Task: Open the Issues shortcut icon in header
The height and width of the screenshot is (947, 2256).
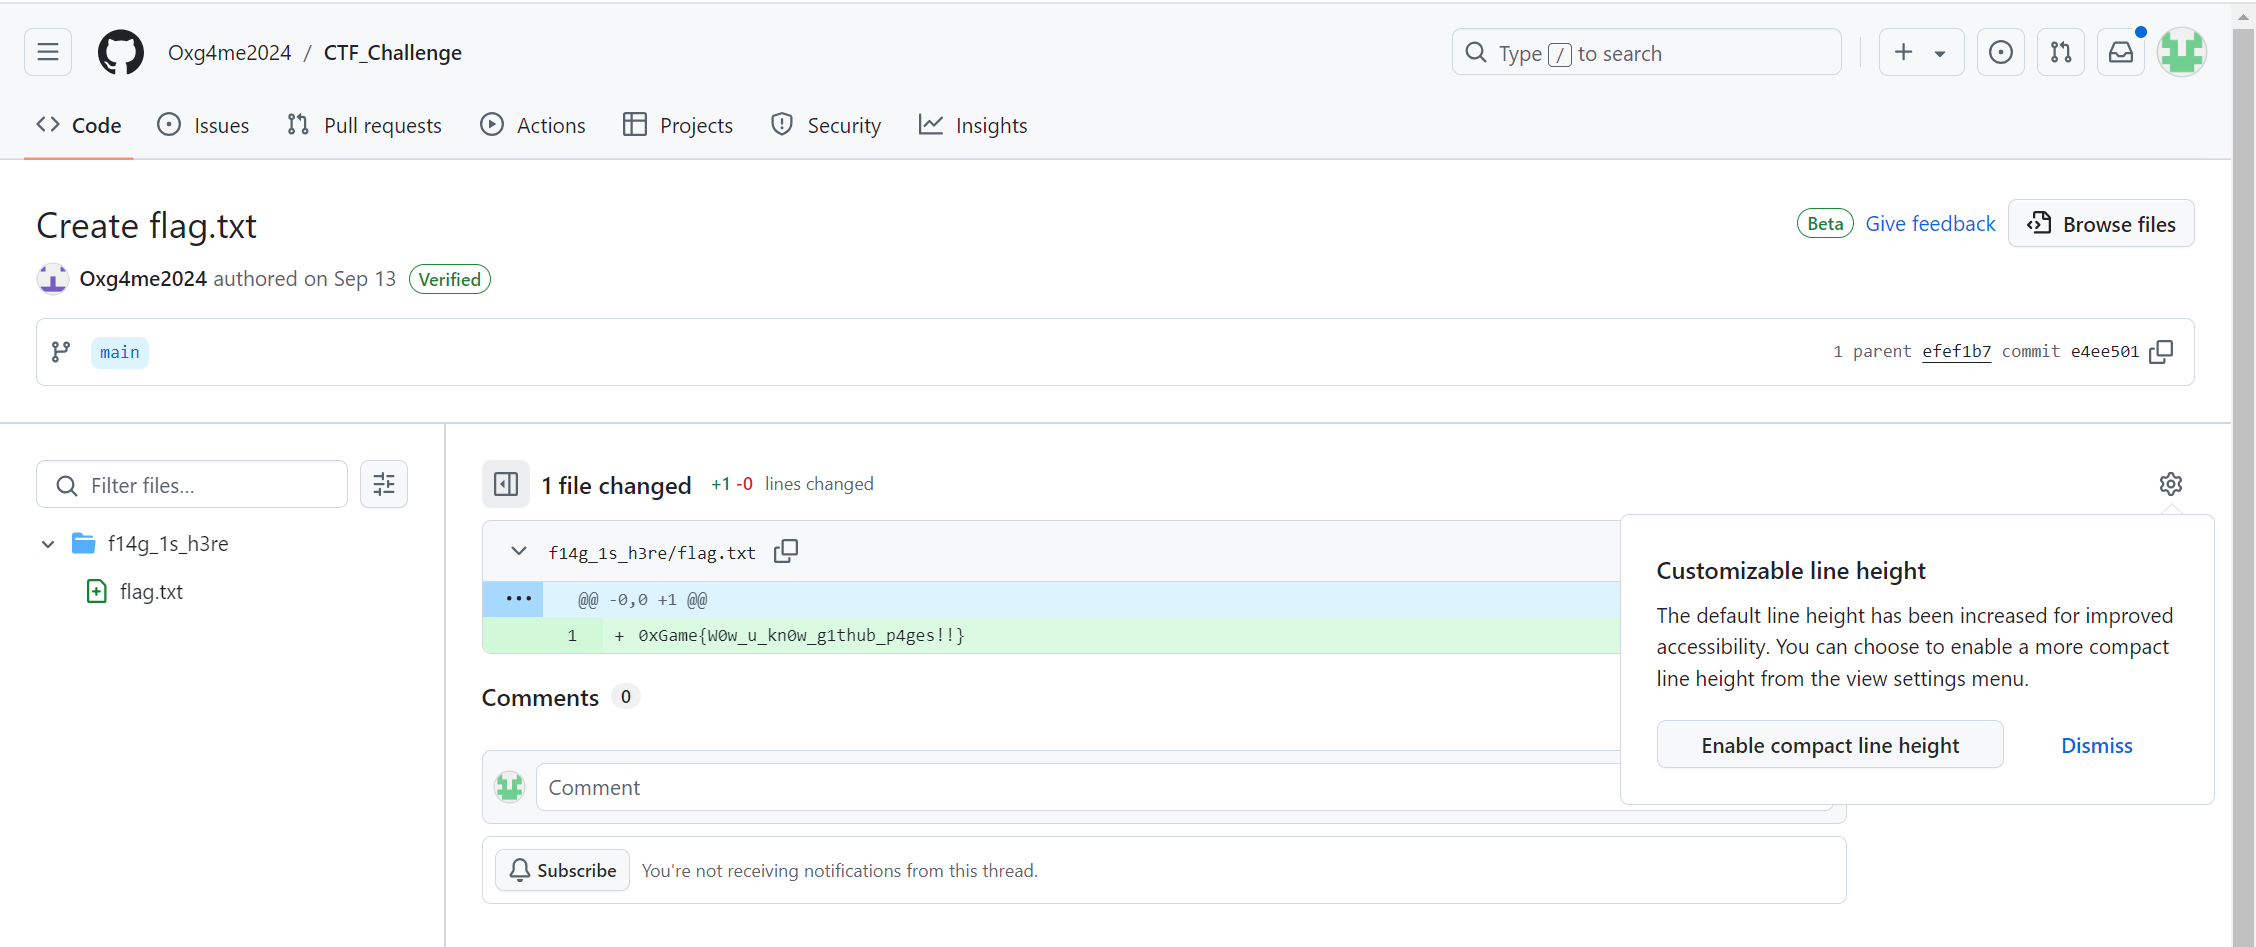Action: pyautogui.click(x=2001, y=52)
